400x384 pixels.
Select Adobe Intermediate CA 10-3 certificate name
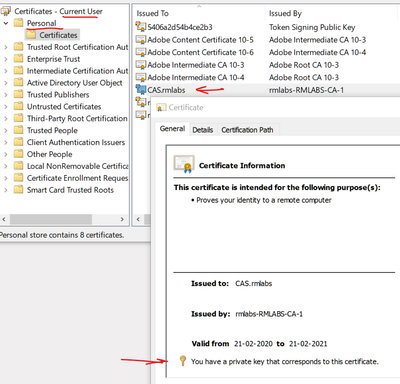(x=196, y=65)
